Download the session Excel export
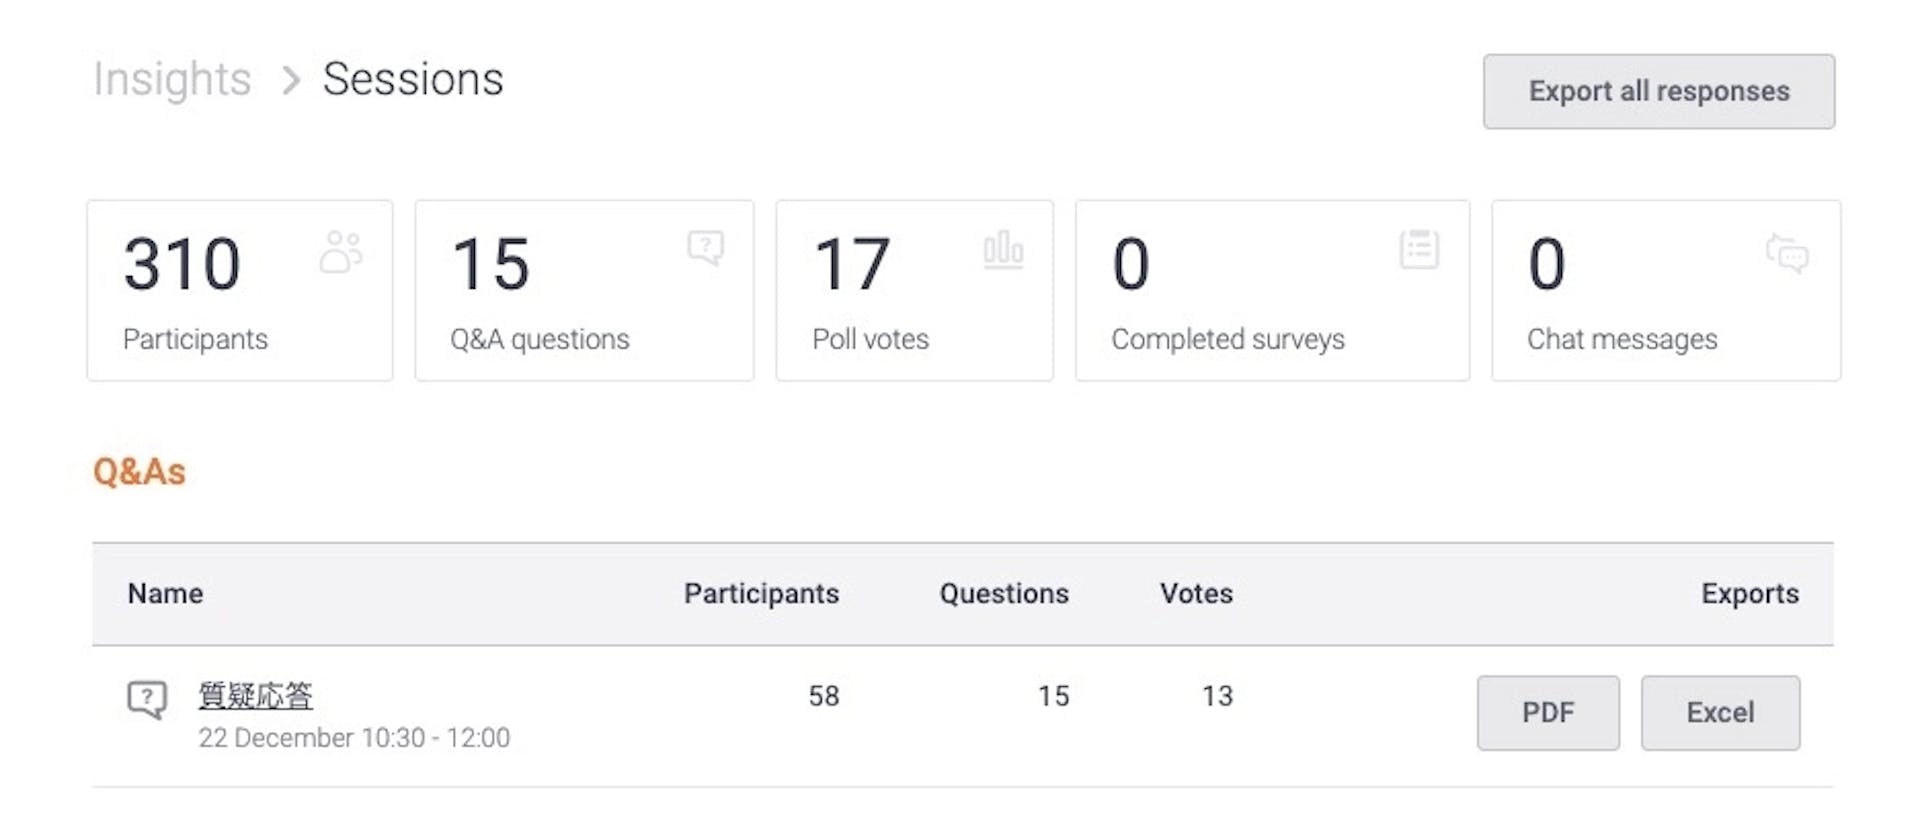 pos(1720,712)
